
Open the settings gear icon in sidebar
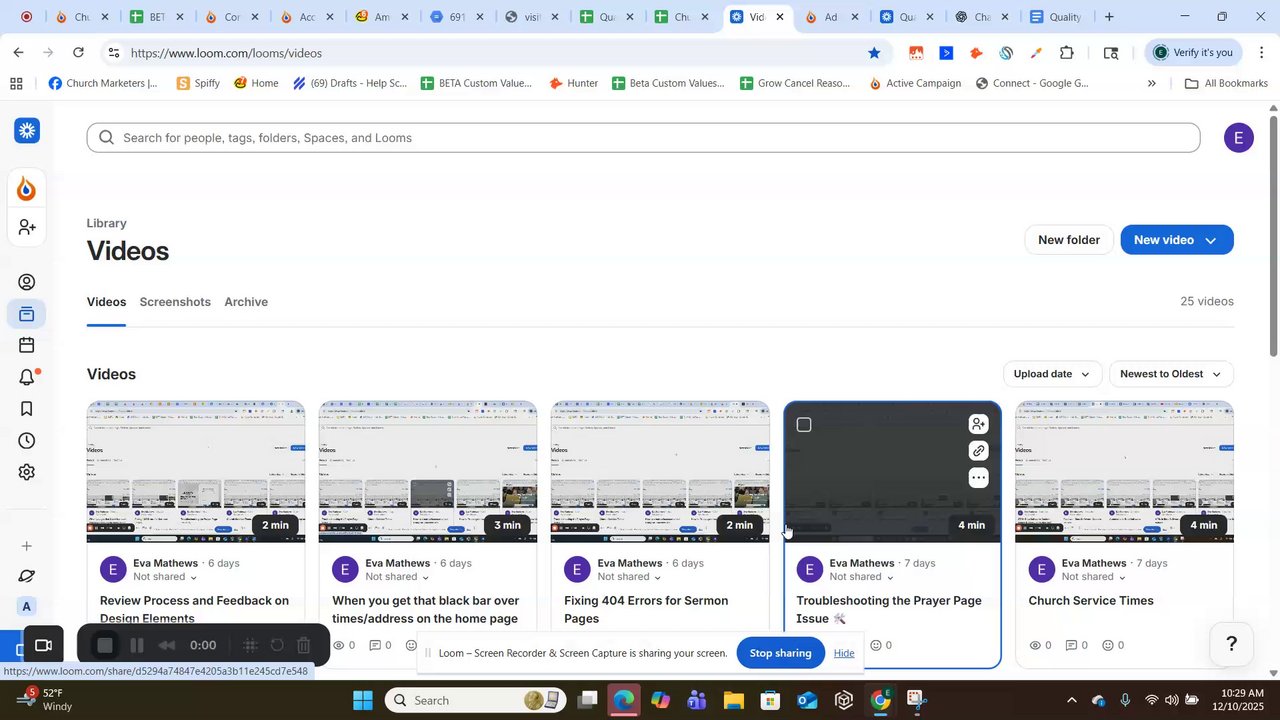[x=27, y=472]
